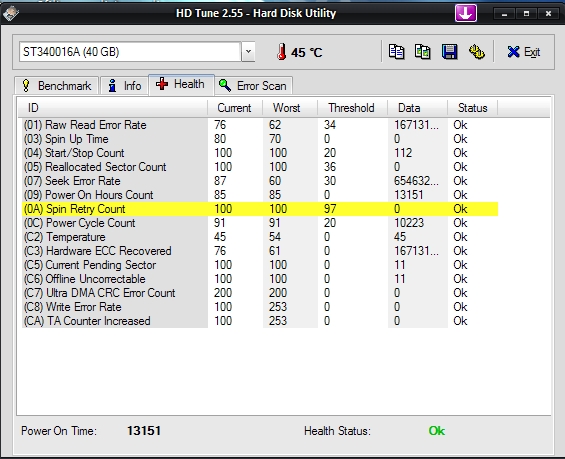The width and height of the screenshot is (565, 459).
Task: Click the Worst value 54 for Temperature
Action: click(x=275, y=237)
